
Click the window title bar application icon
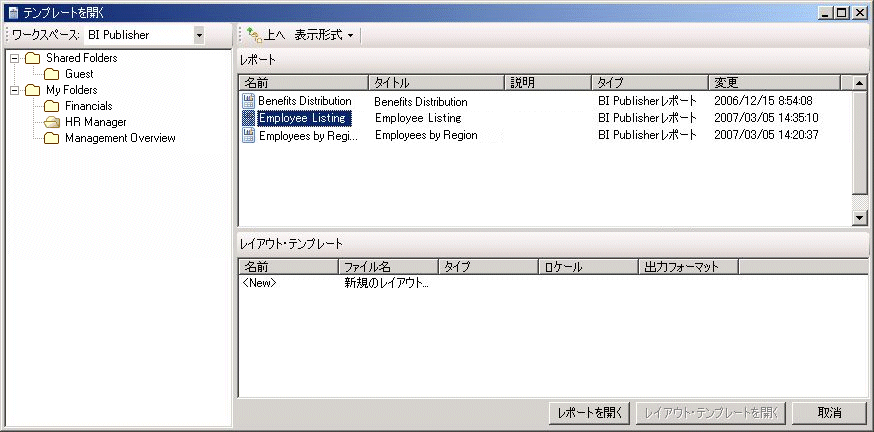tap(14, 12)
